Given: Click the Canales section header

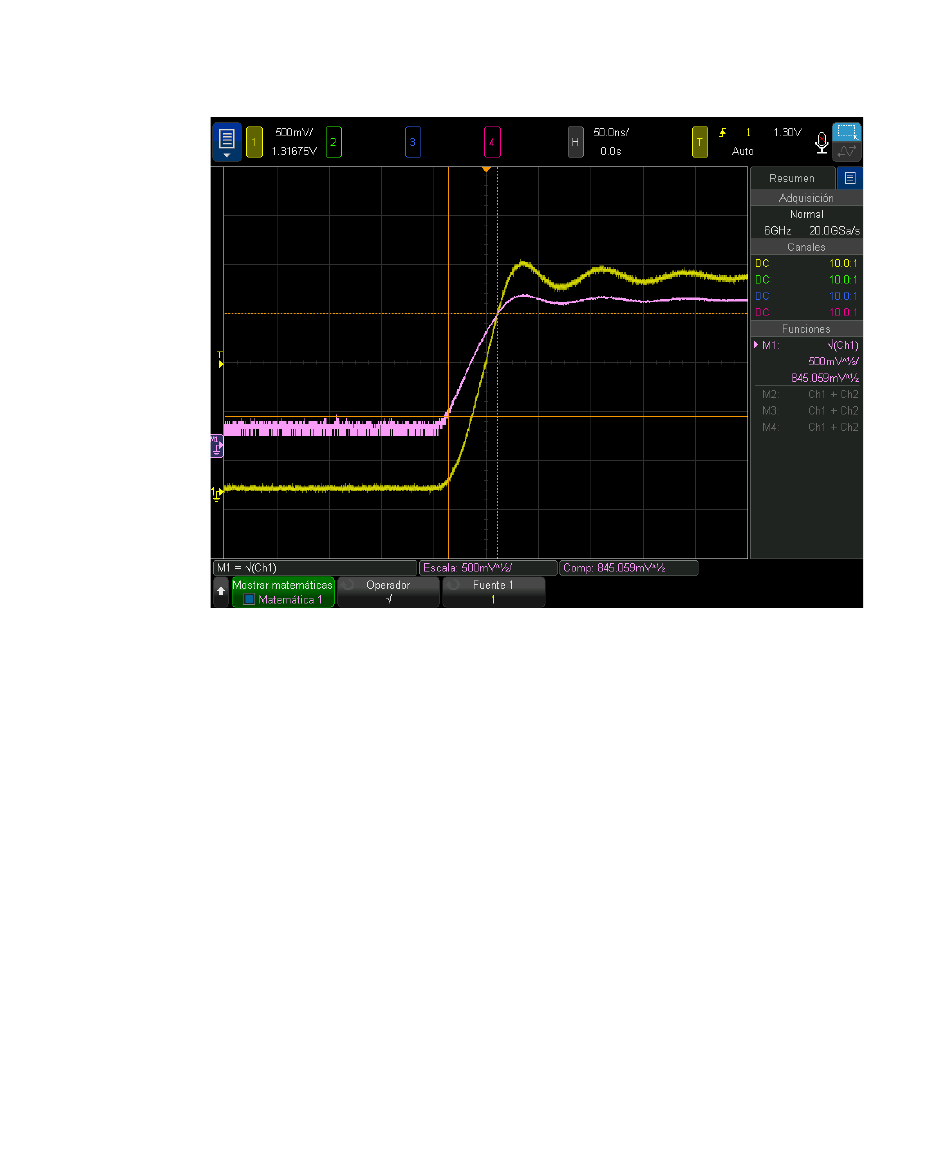Looking at the screenshot, I should (x=806, y=247).
